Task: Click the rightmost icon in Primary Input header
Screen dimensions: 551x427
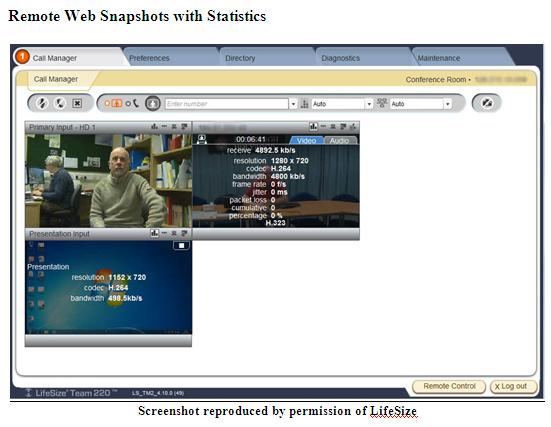Action: [184, 127]
